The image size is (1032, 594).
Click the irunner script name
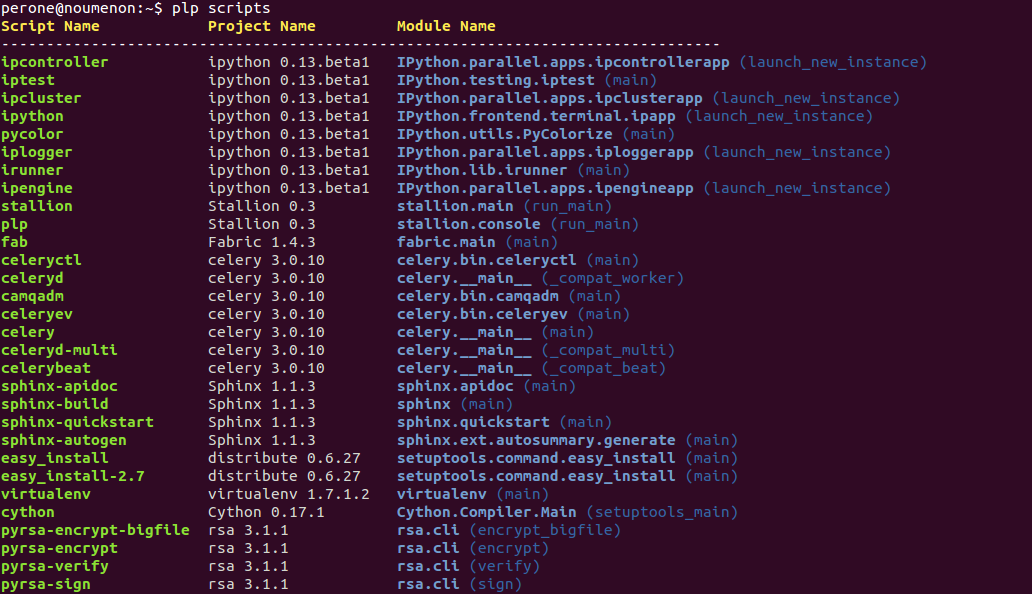point(32,170)
